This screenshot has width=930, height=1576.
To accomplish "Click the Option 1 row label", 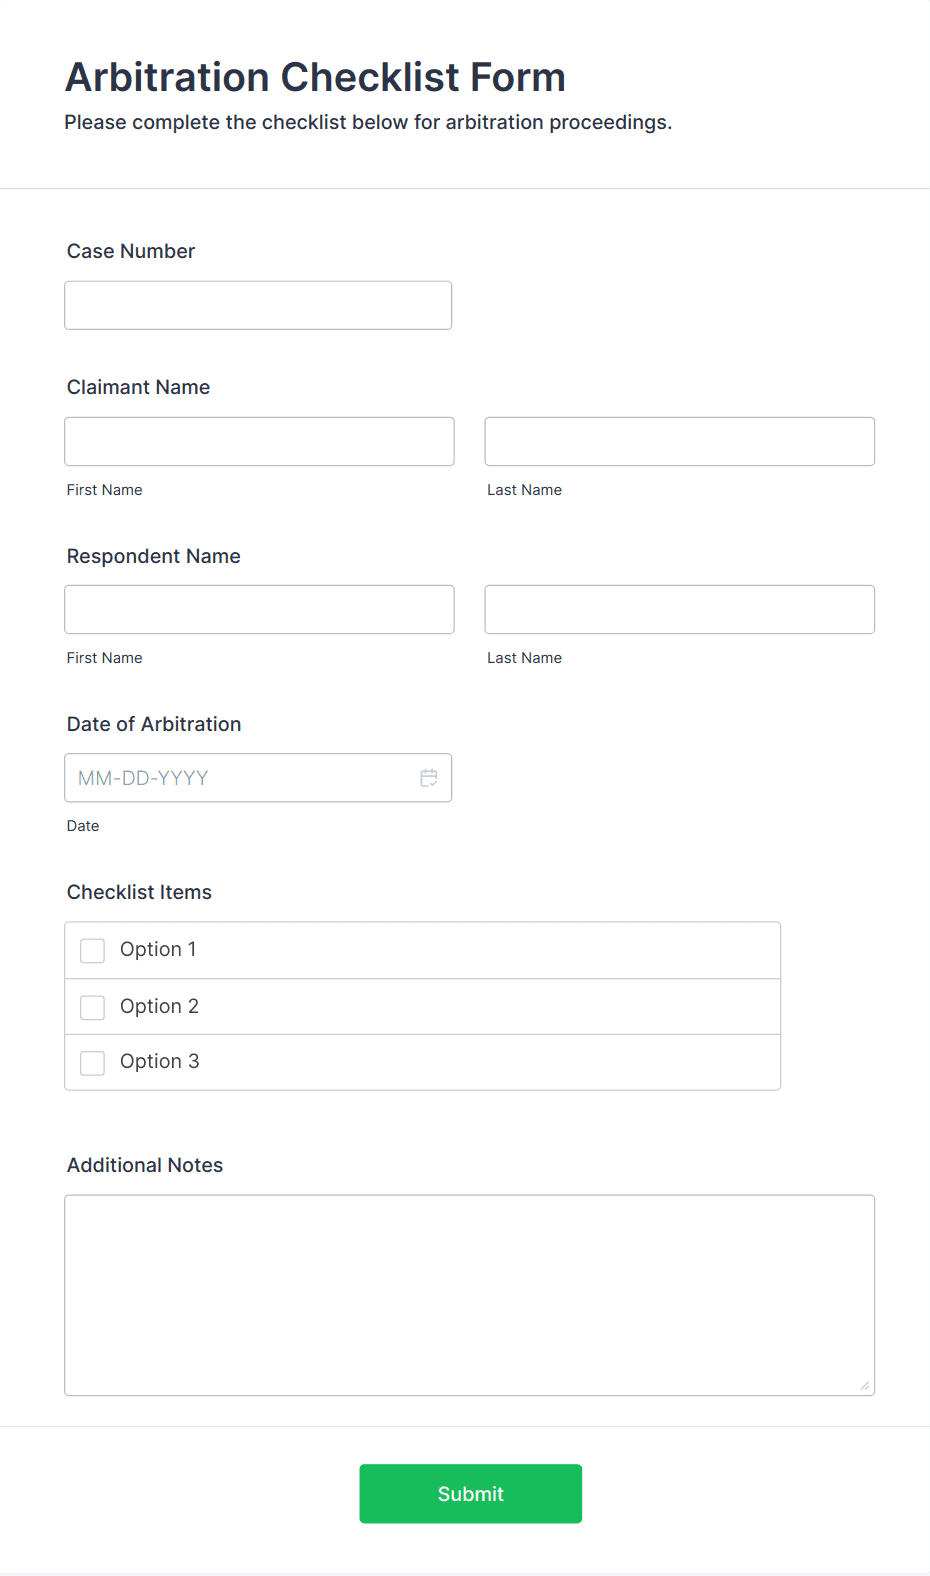I will [x=157, y=949].
